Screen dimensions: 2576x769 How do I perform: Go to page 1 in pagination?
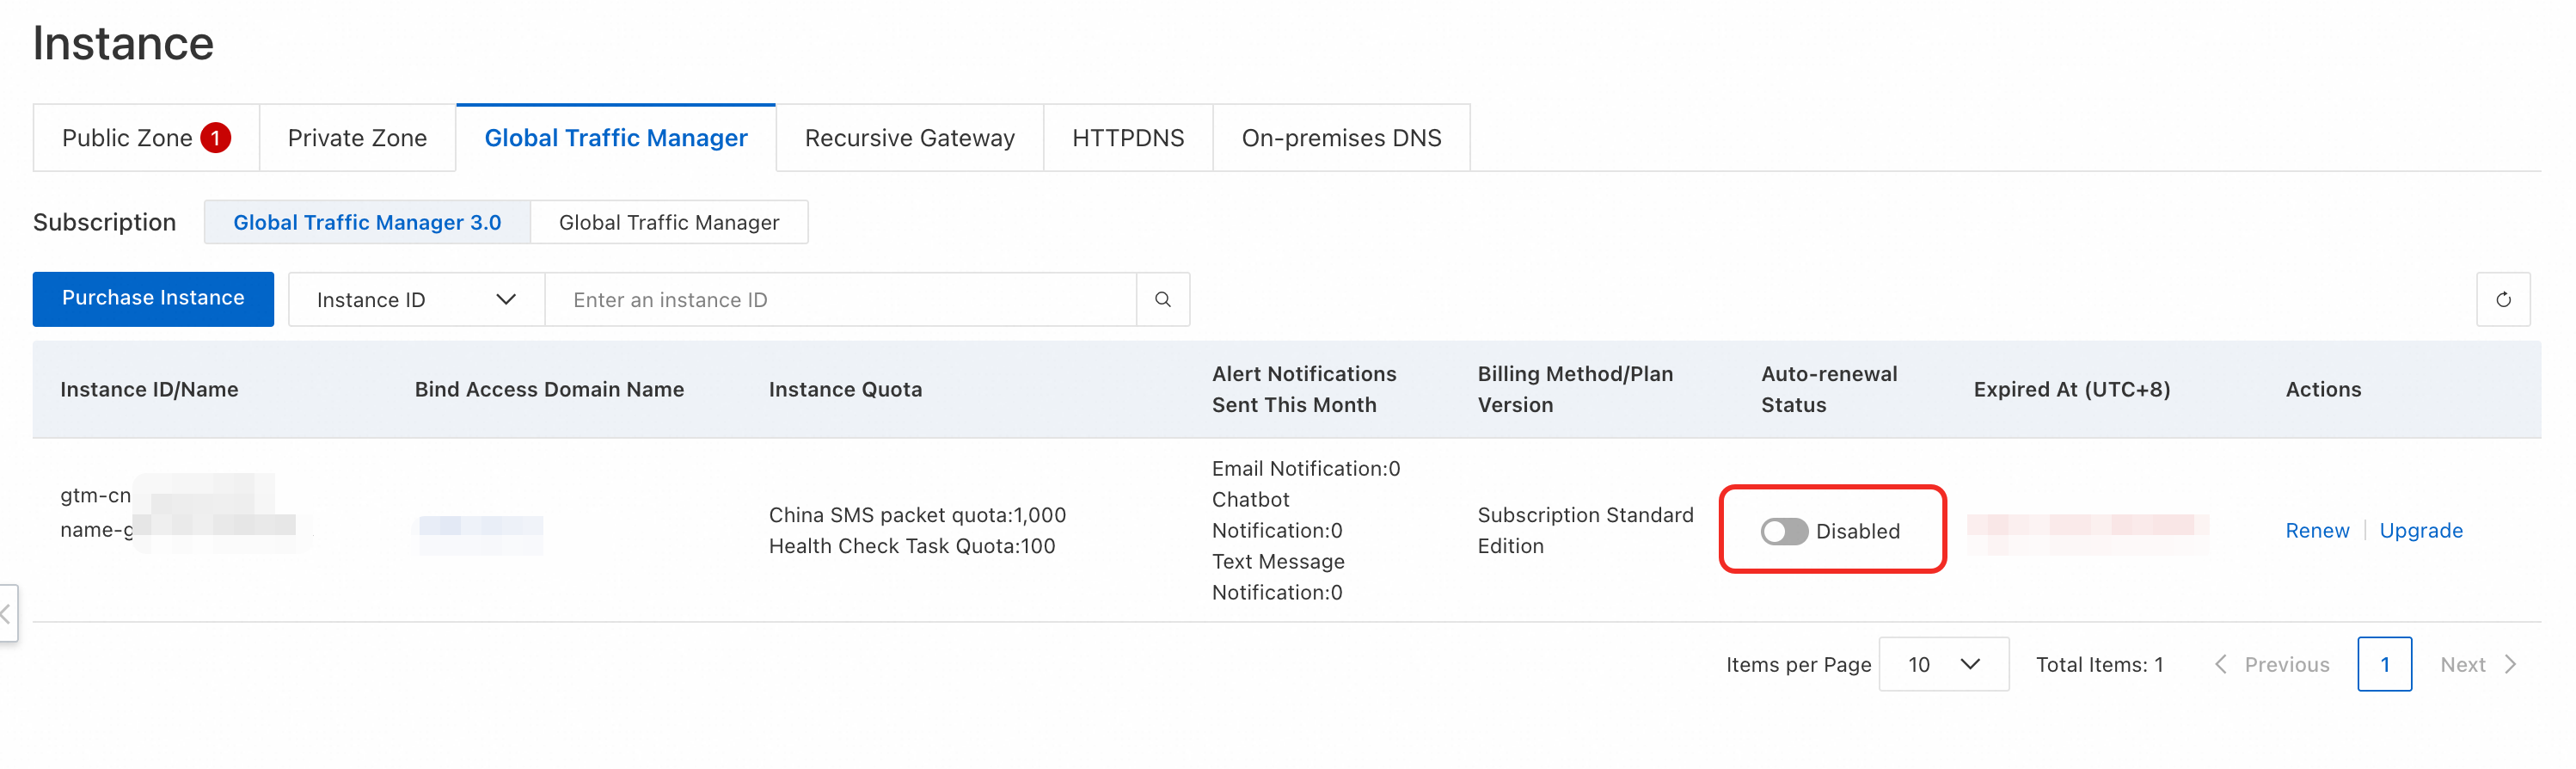2384,664
